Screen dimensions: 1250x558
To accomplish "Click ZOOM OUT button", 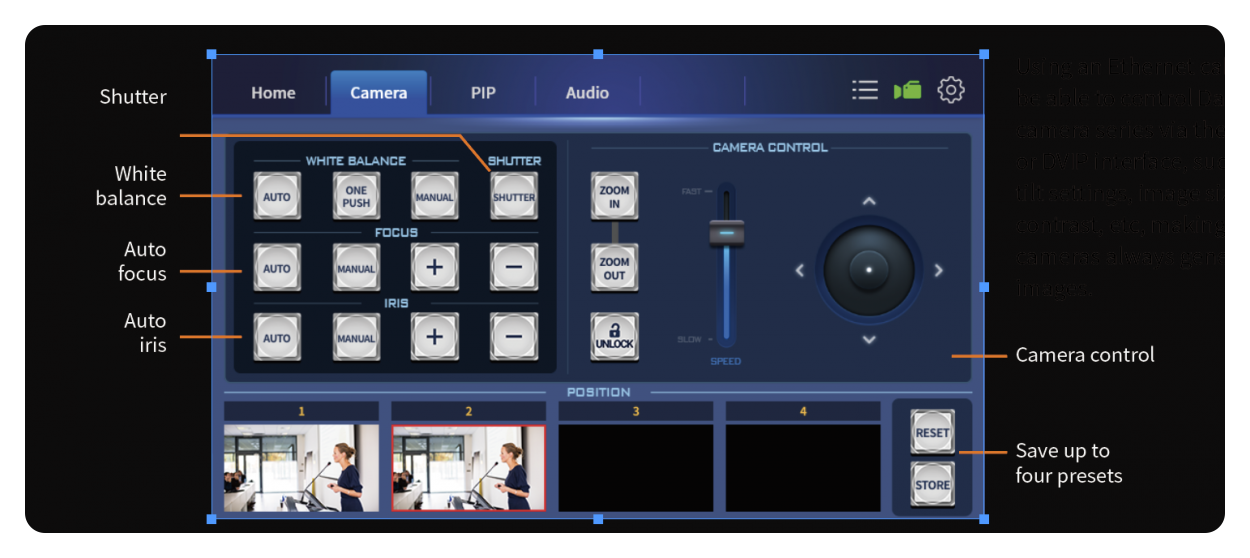I will point(614,268).
